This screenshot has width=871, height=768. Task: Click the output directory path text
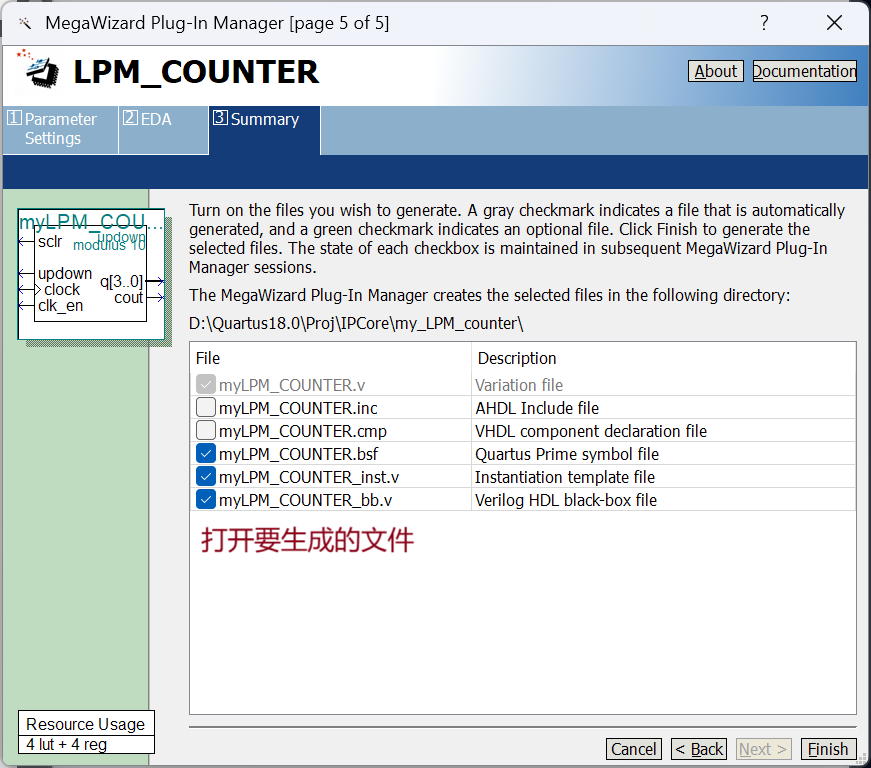click(x=356, y=323)
